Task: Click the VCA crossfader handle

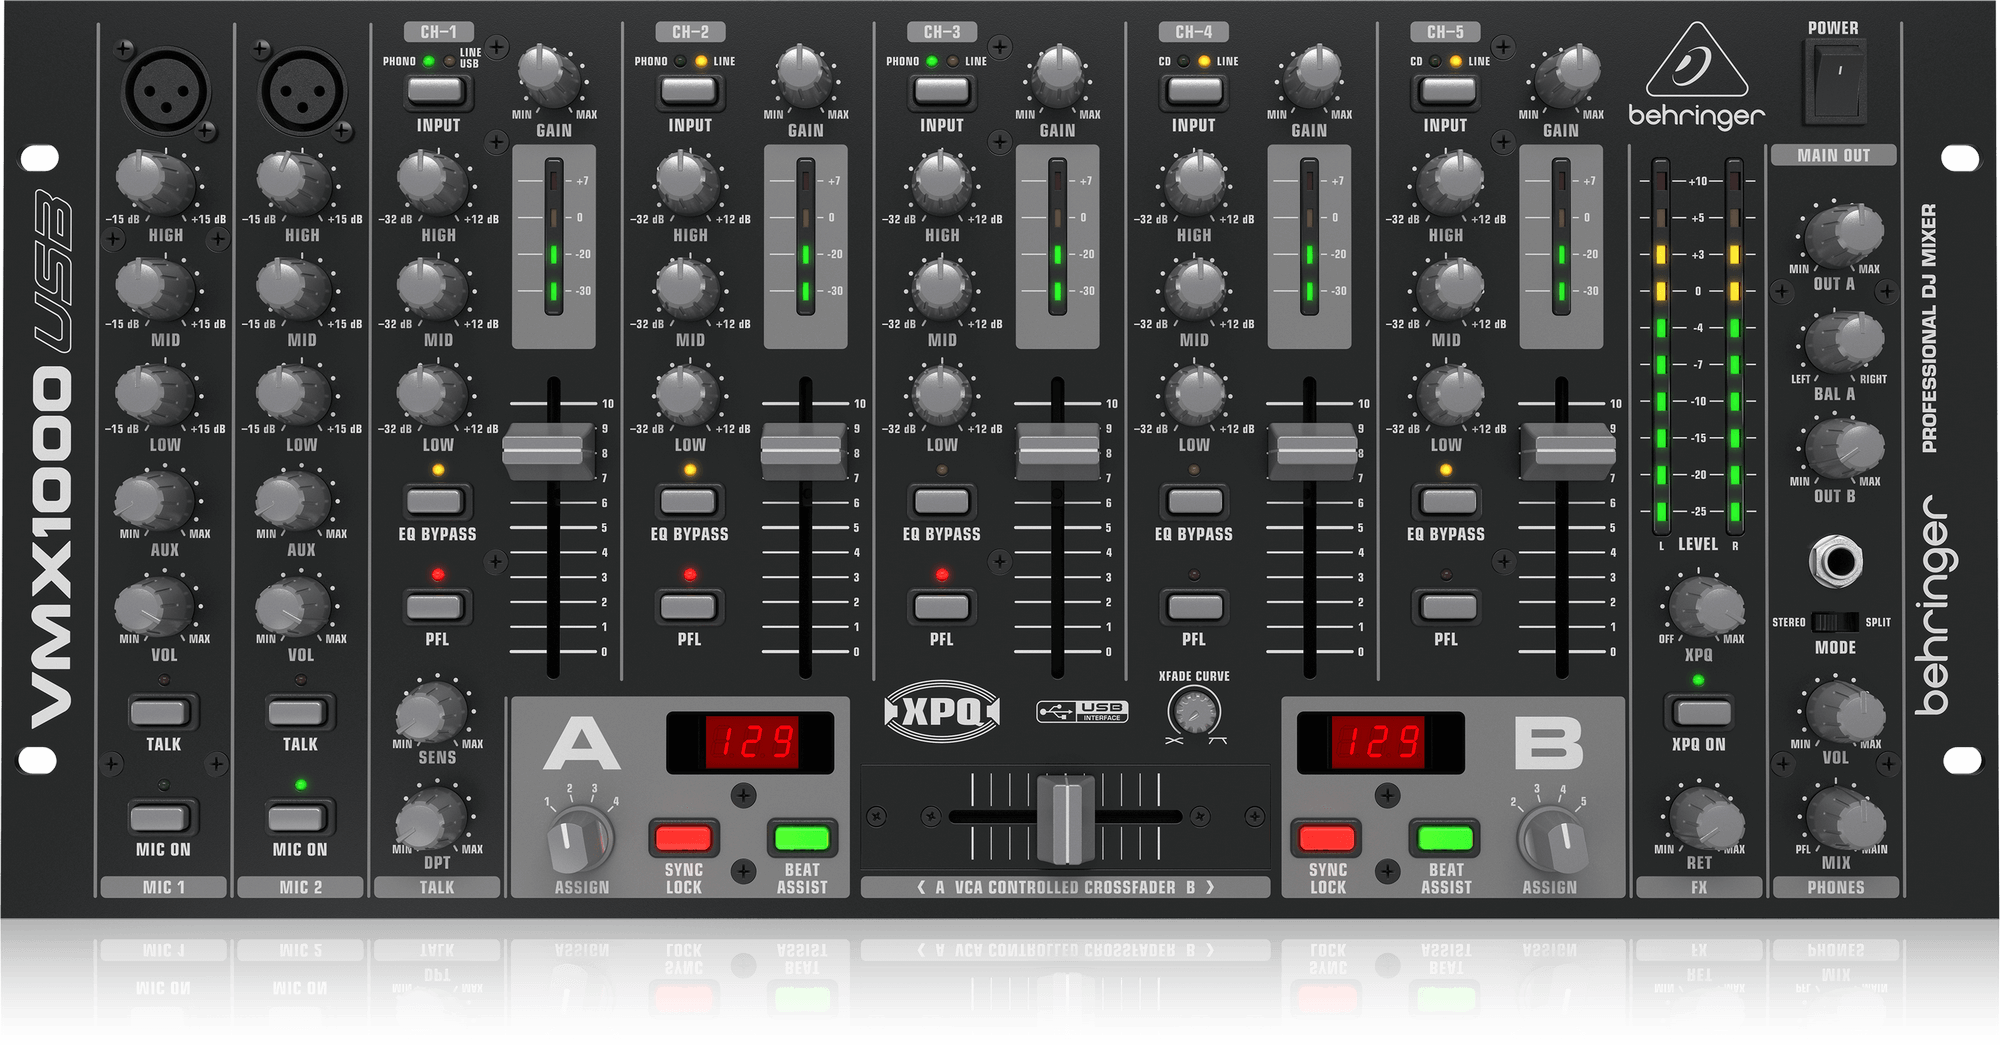Action: pyautogui.click(x=1065, y=818)
